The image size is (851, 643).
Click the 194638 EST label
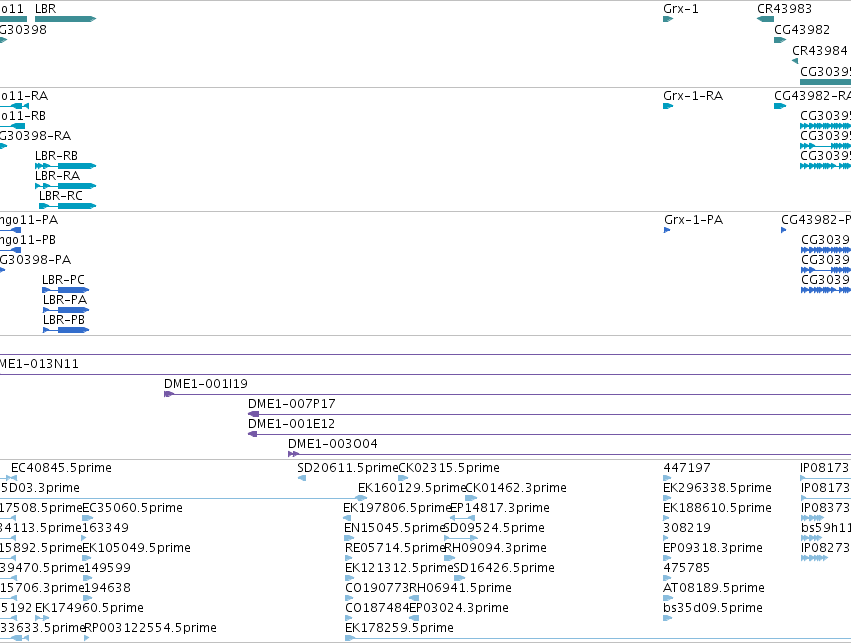click(x=107, y=588)
